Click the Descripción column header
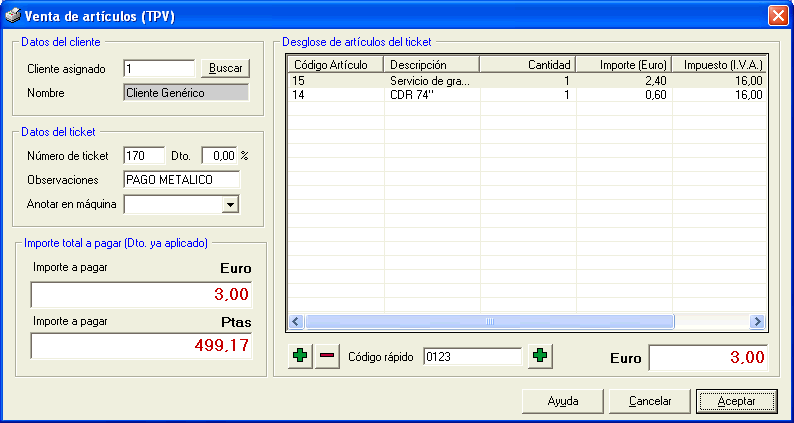 [x=432, y=64]
